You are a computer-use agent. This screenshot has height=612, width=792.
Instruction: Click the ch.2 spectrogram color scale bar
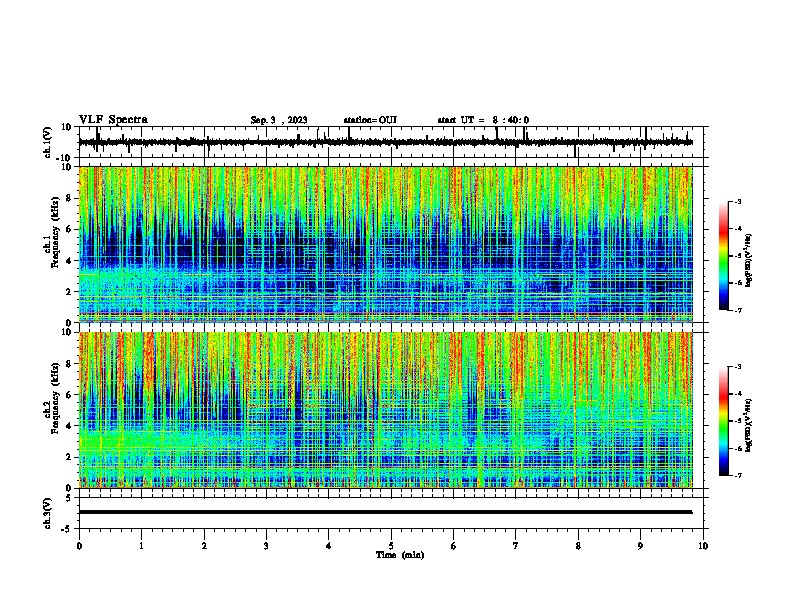pos(724,421)
